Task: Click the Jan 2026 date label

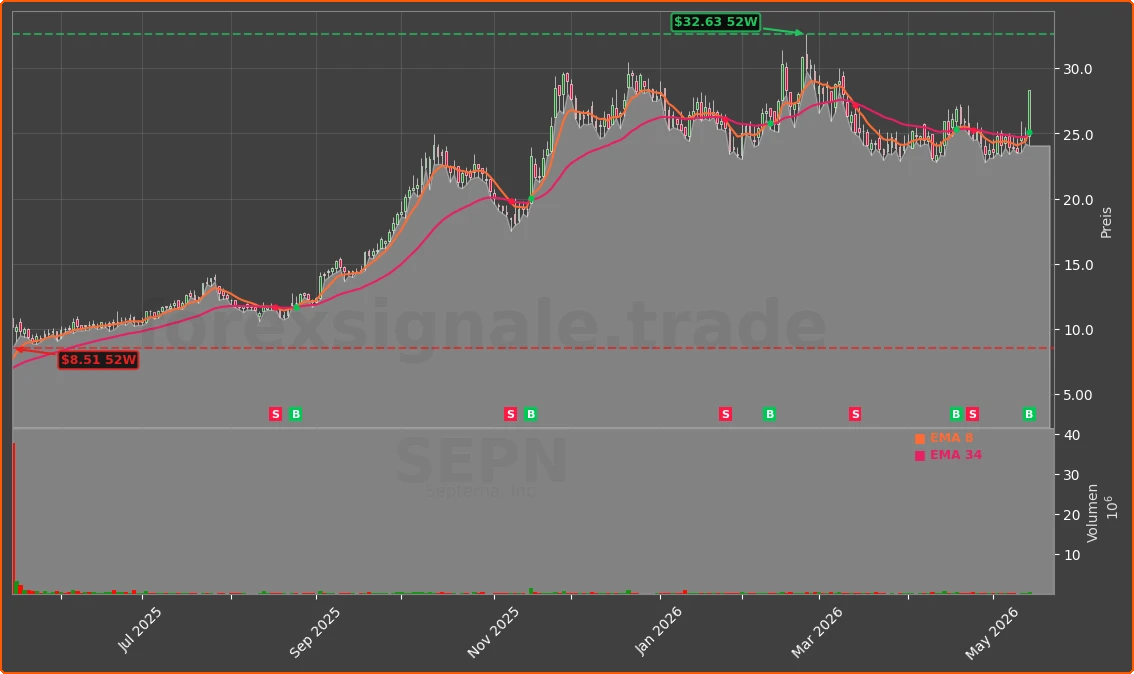Action: click(x=657, y=631)
